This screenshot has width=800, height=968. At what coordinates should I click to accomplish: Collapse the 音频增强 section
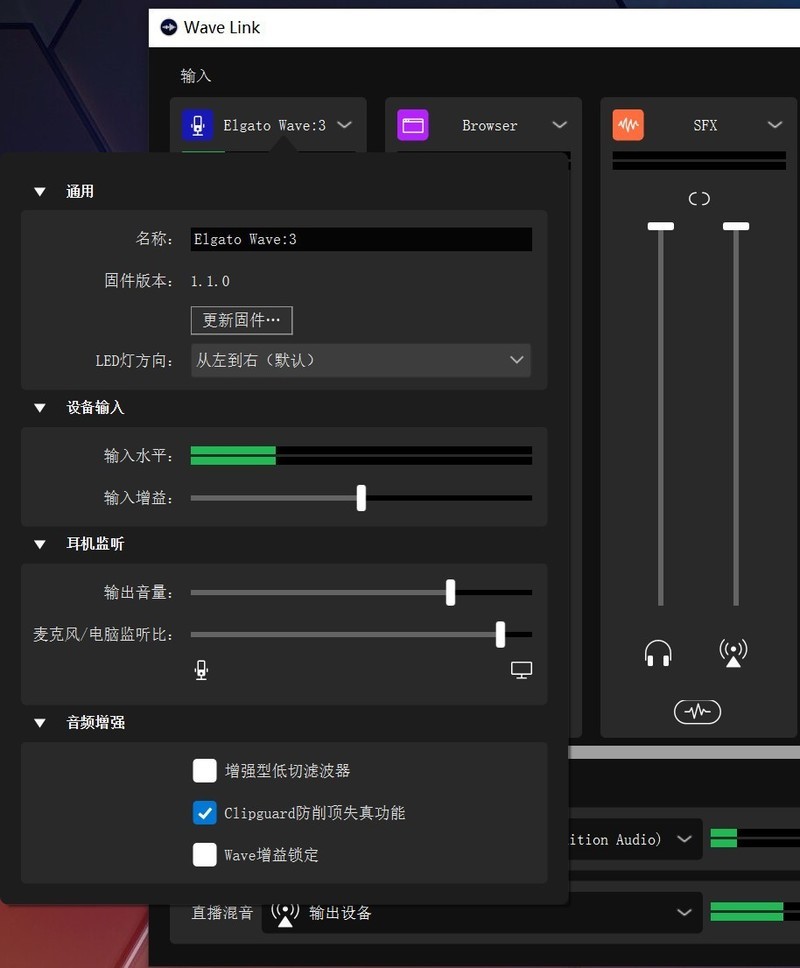(39, 722)
